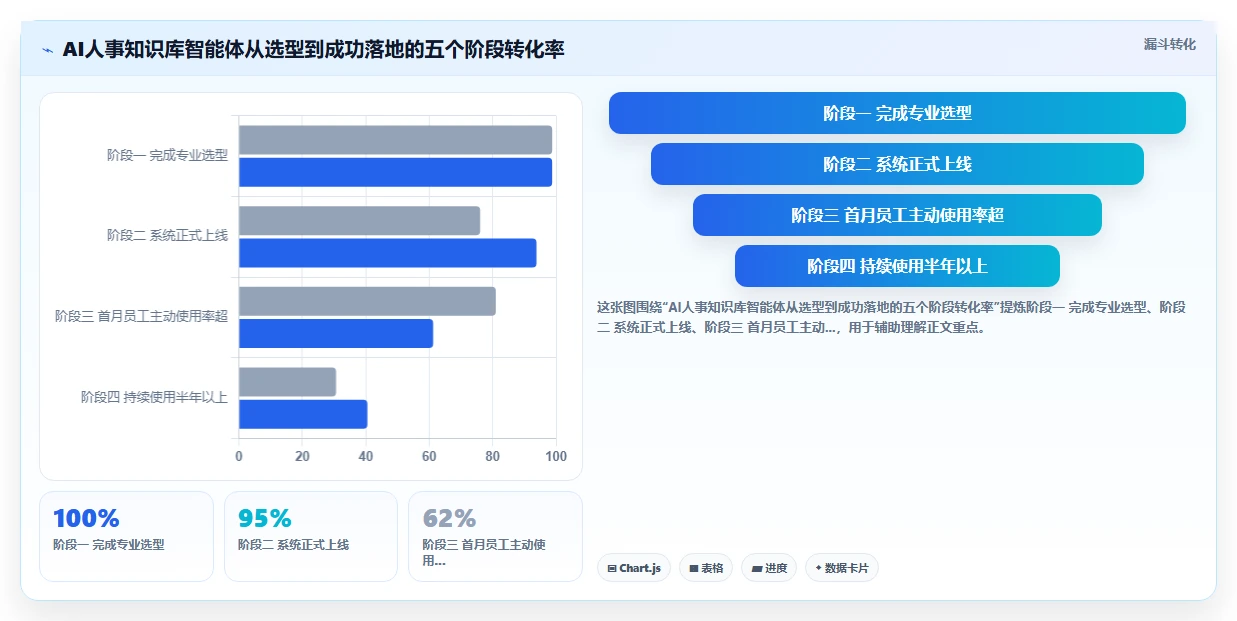Image resolution: width=1237 pixels, height=621 pixels.
Task: Click the gray bar for 阶段一 完成专业选型
Action: tap(395, 140)
